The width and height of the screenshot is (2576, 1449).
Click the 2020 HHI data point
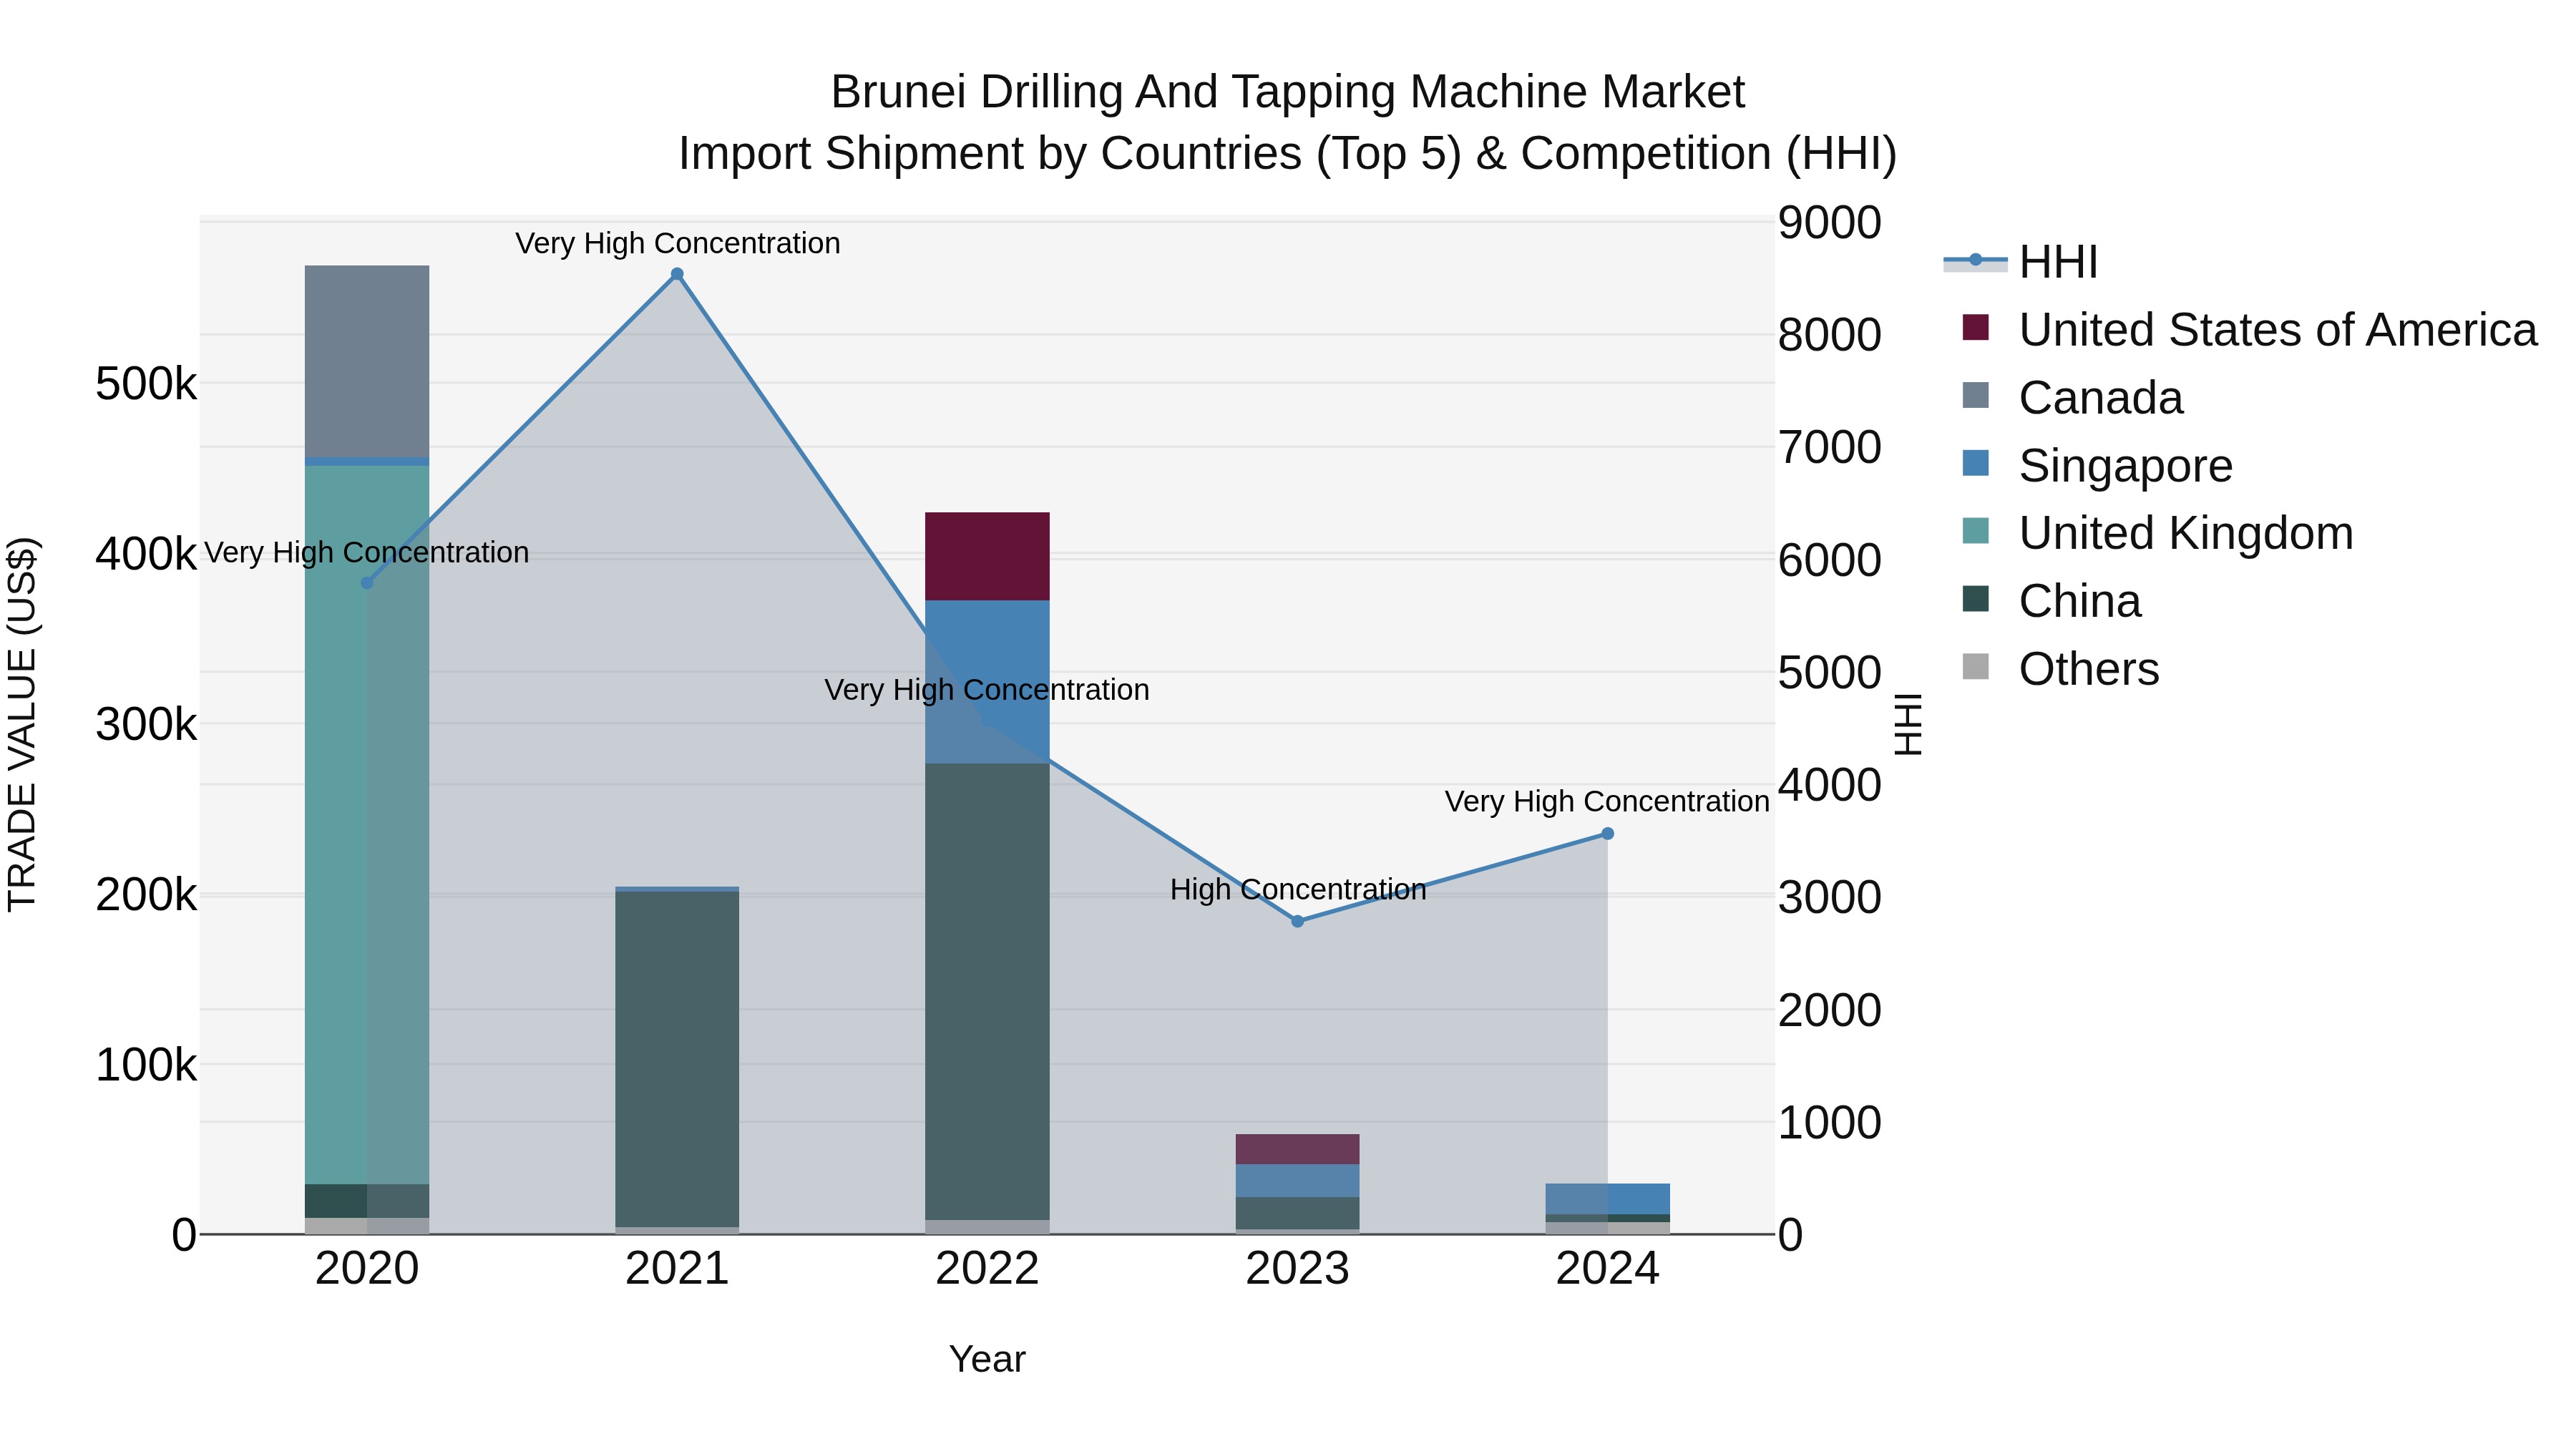367,583
